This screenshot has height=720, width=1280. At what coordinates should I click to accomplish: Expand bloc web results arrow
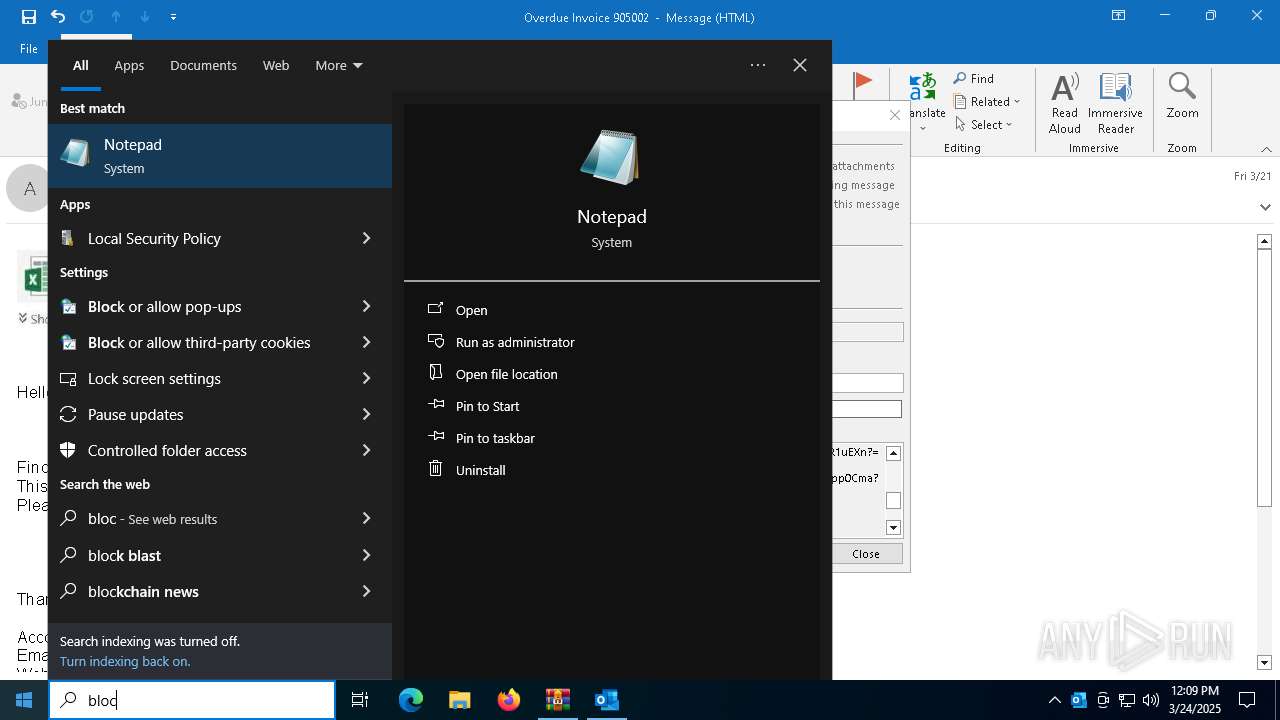pyautogui.click(x=366, y=518)
